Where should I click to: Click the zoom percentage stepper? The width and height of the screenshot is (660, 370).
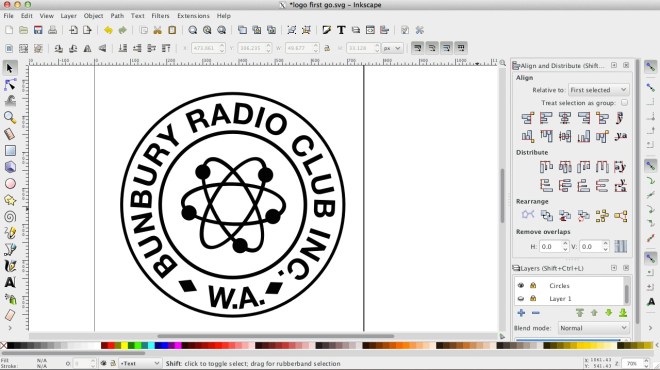point(647,363)
